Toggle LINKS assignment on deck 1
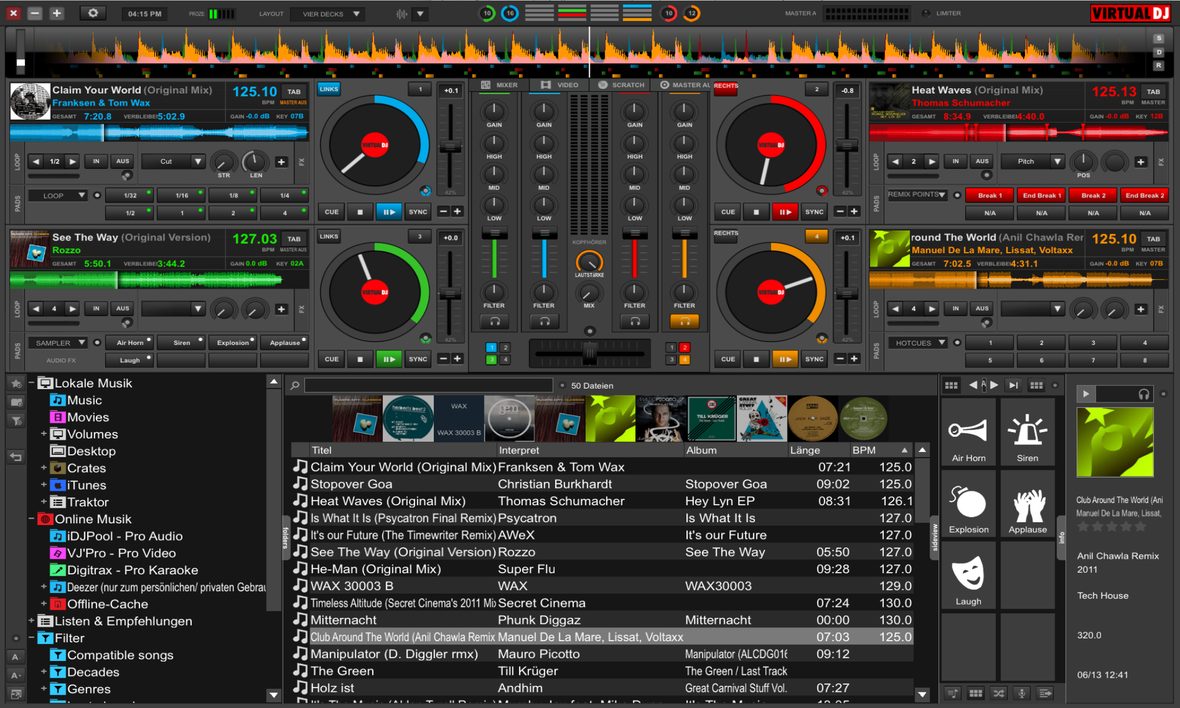Screen dimensions: 1180x708 [329, 89]
